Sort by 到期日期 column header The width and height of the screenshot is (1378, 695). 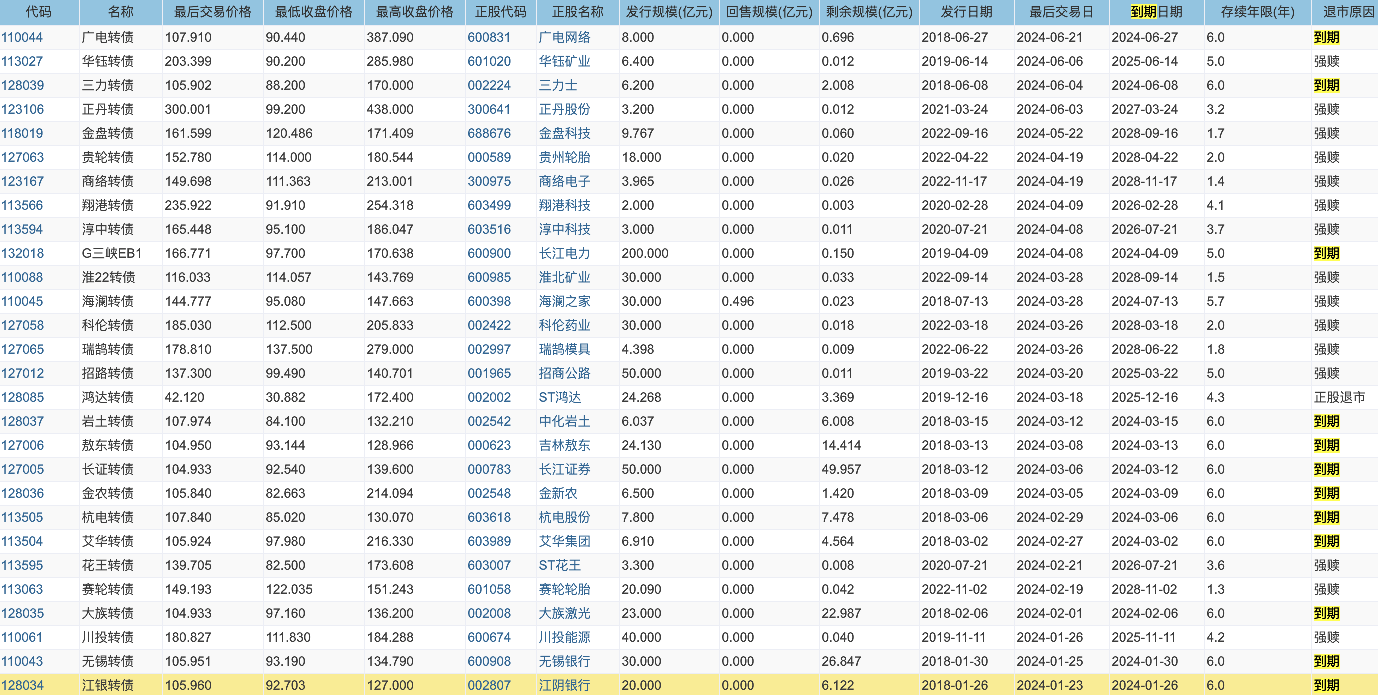coord(1156,12)
